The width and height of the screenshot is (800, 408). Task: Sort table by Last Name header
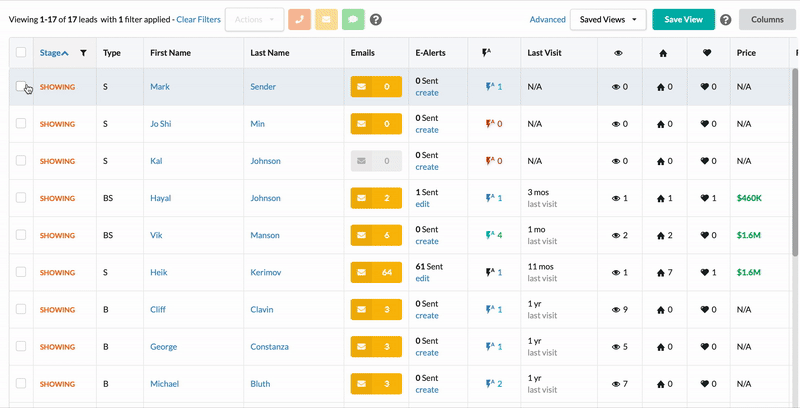coord(270,53)
